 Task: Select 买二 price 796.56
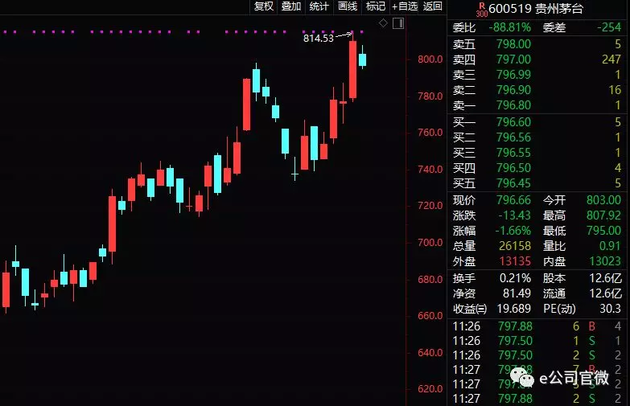[513, 137]
